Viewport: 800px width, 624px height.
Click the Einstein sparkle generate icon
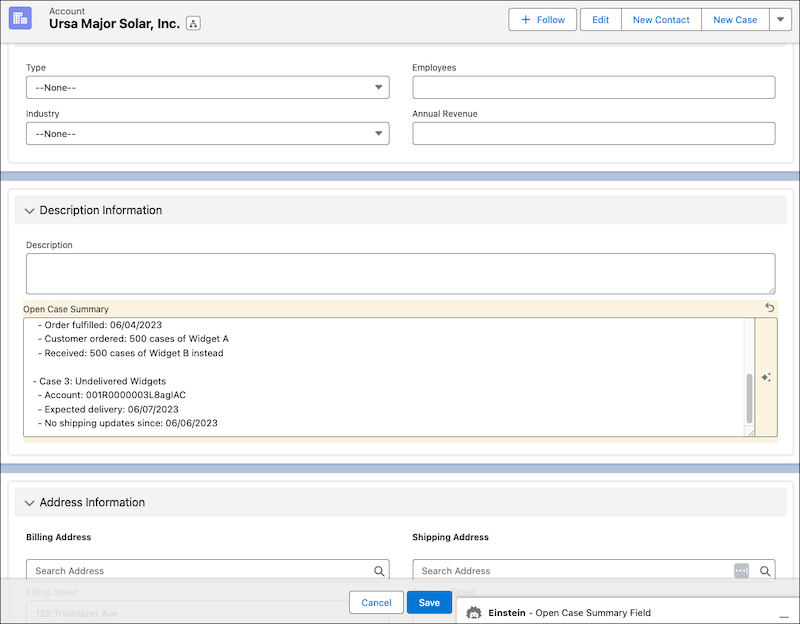pos(766,378)
